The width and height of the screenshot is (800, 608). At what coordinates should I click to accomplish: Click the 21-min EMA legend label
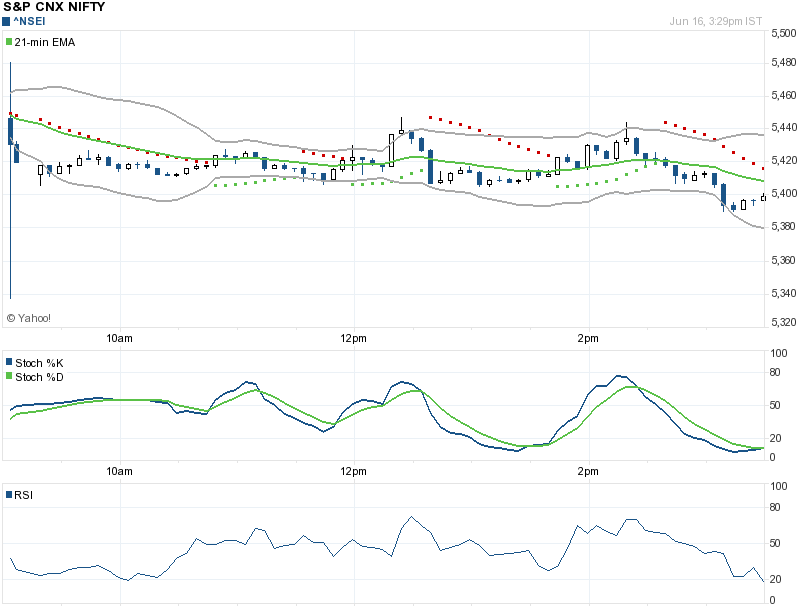pos(45,42)
